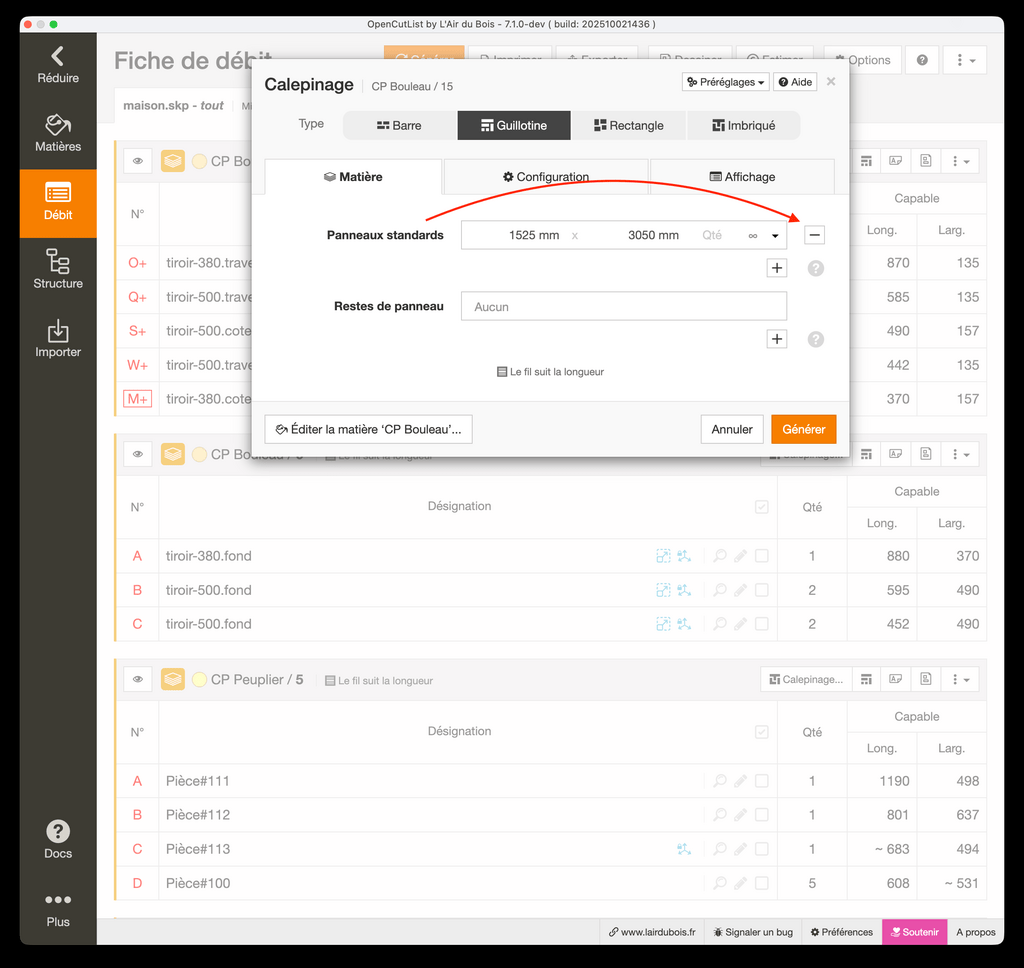This screenshot has height=968, width=1024.
Task: Select the Rectangle calepinage type
Action: [x=629, y=125]
